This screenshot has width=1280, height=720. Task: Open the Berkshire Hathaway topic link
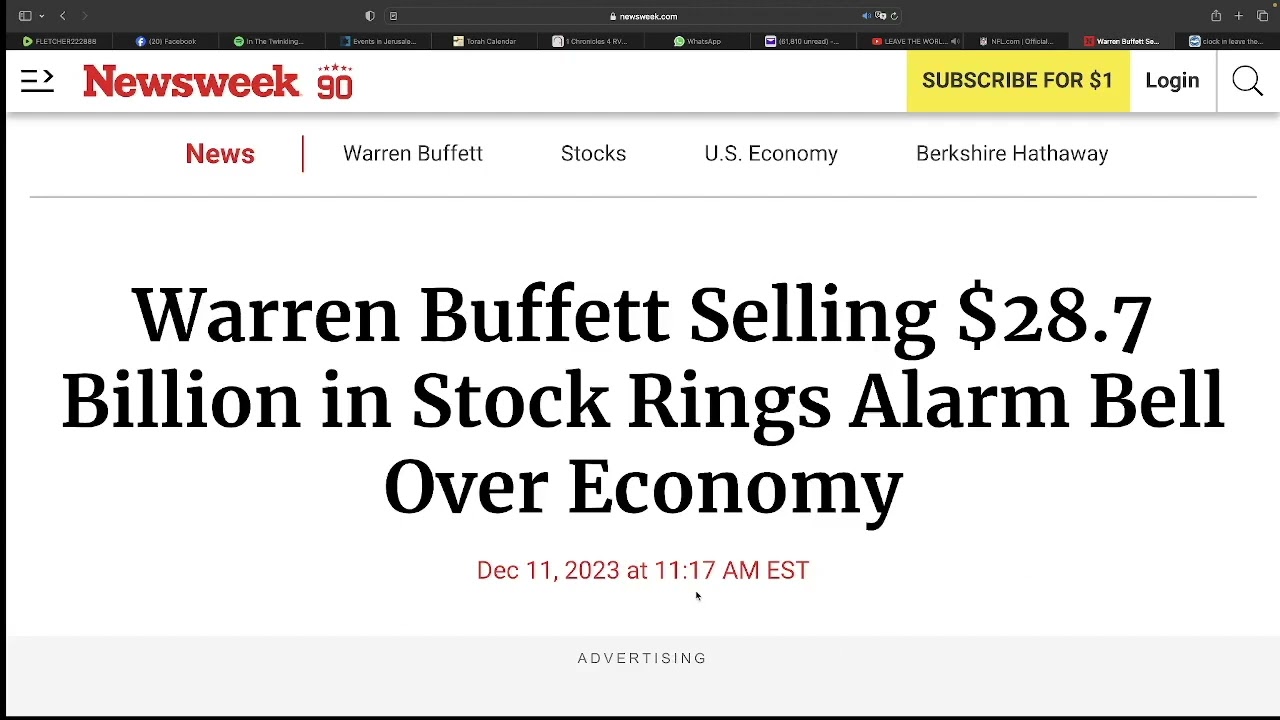point(1011,154)
